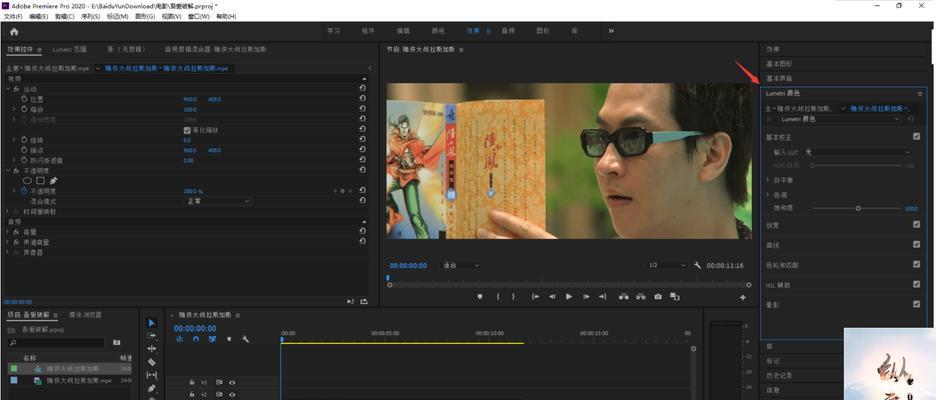This screenshot has width=936, height=400.
Task: Switch to the Lumetri 范围 tab
Action: (x=70, y=50)
